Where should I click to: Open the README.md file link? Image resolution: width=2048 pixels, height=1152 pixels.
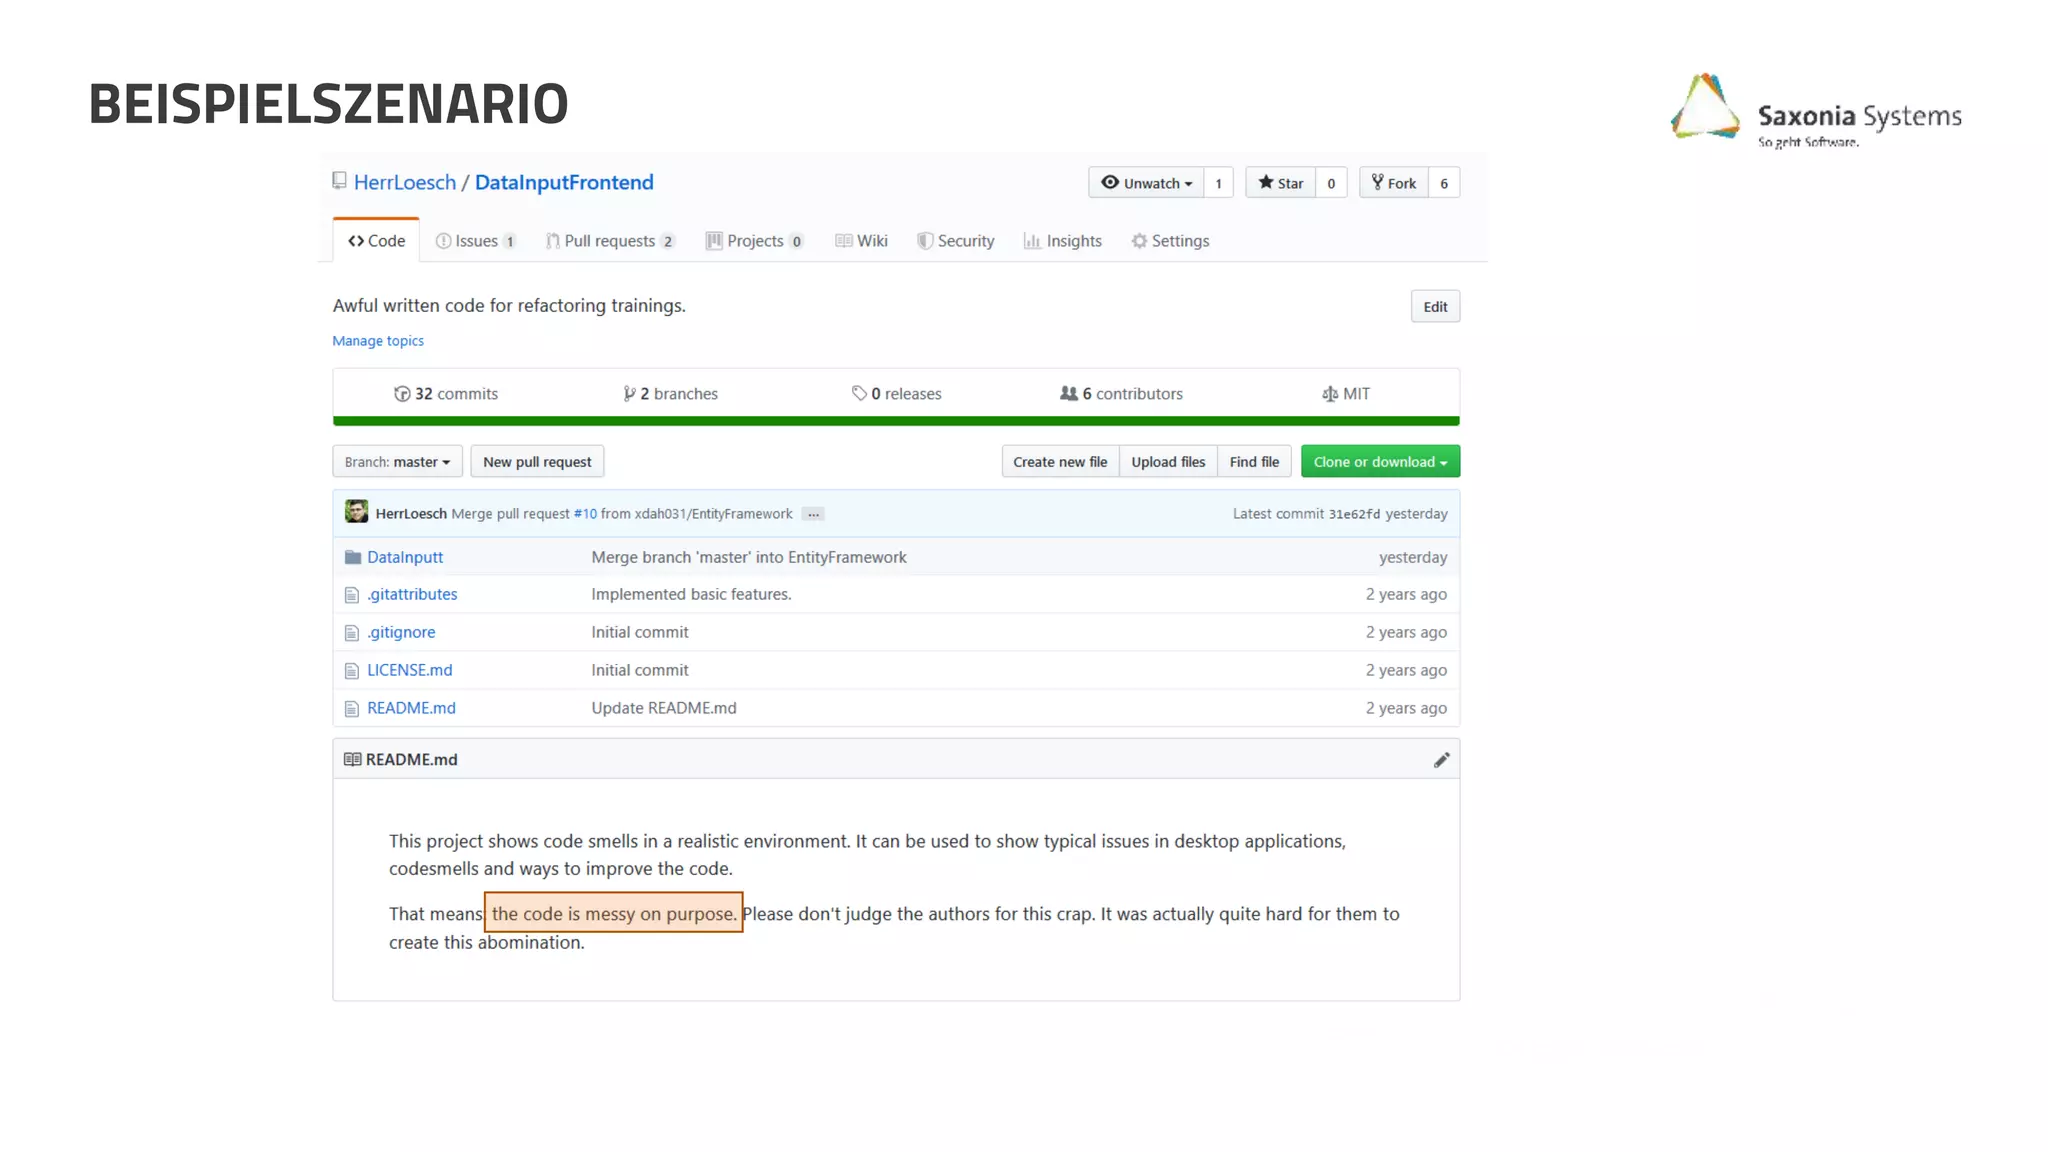click(411, 708)
